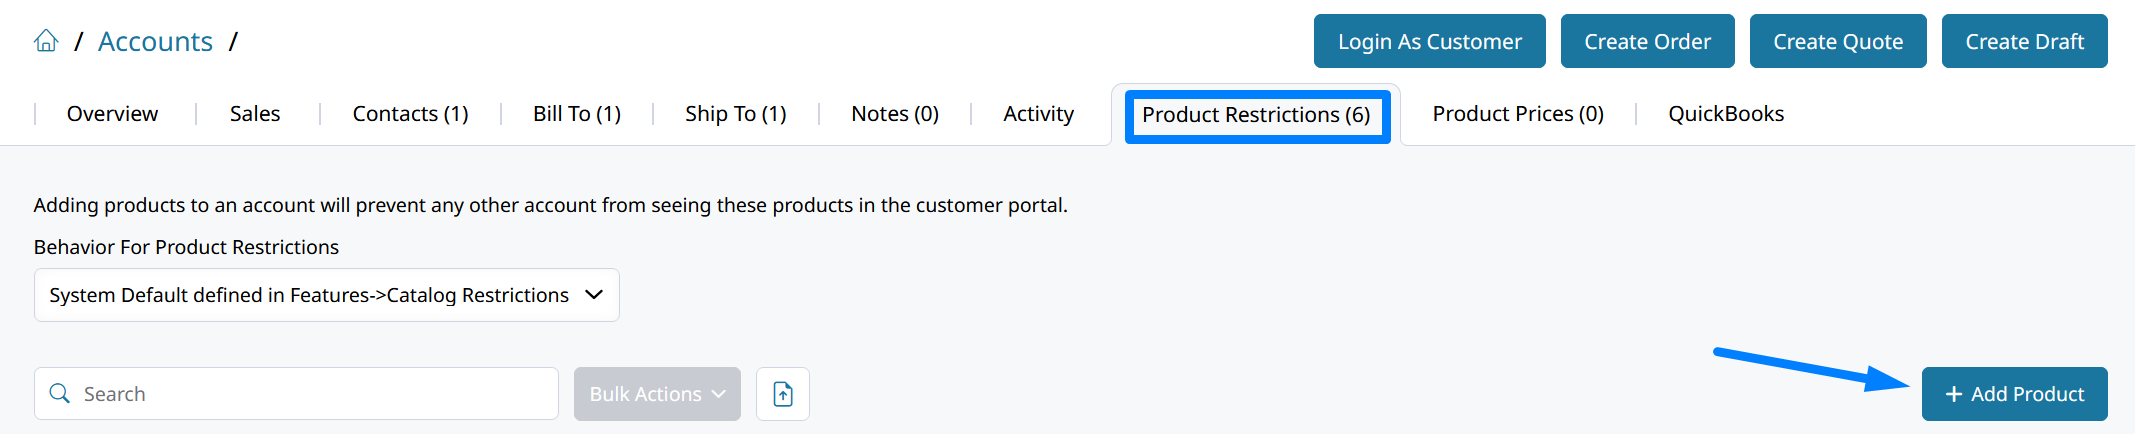Click the upload file icon button

pos(783,394)
